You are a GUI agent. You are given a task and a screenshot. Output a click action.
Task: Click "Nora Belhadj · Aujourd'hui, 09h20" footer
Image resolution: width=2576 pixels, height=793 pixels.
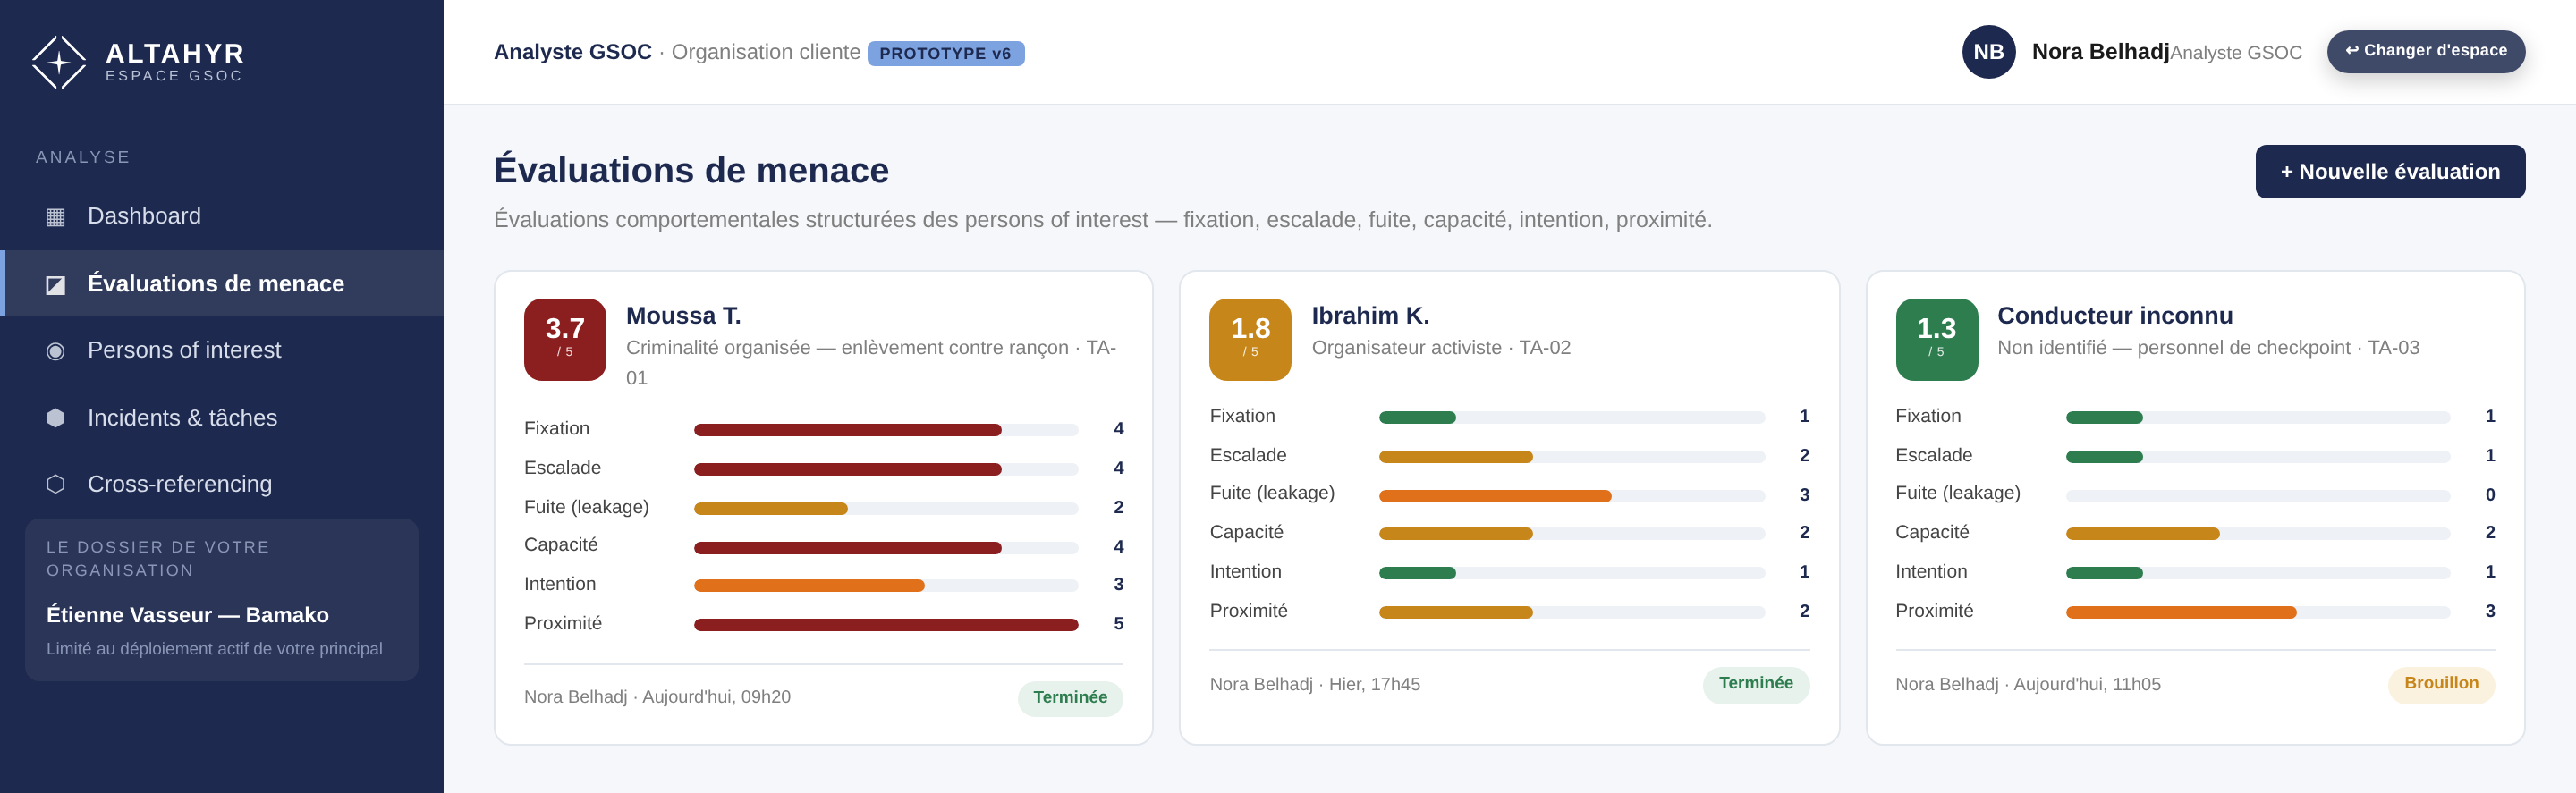click(x=657, y=697)
